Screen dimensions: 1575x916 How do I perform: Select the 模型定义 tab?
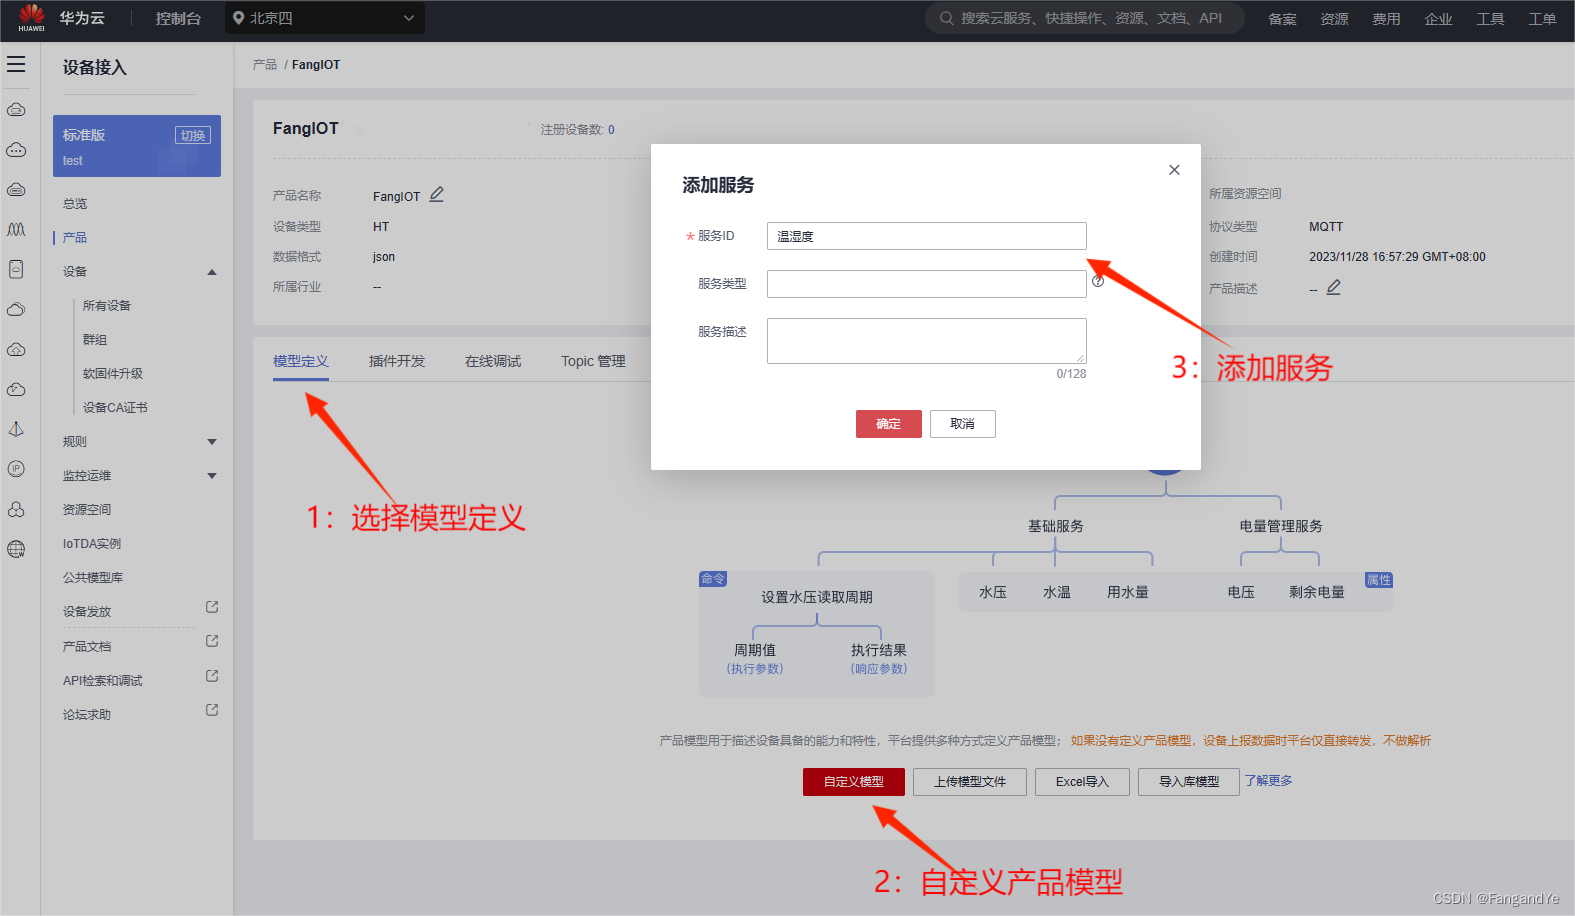[301, 361]
